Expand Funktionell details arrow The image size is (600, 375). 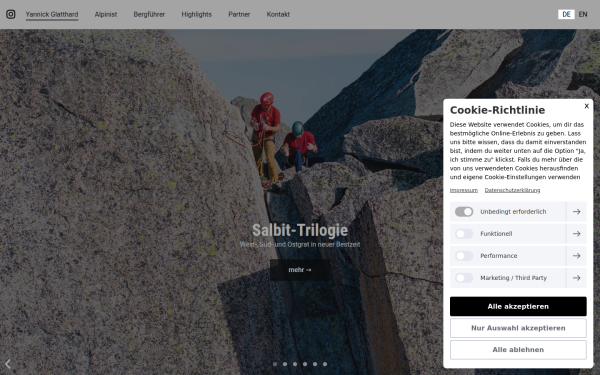coord(576,234)
